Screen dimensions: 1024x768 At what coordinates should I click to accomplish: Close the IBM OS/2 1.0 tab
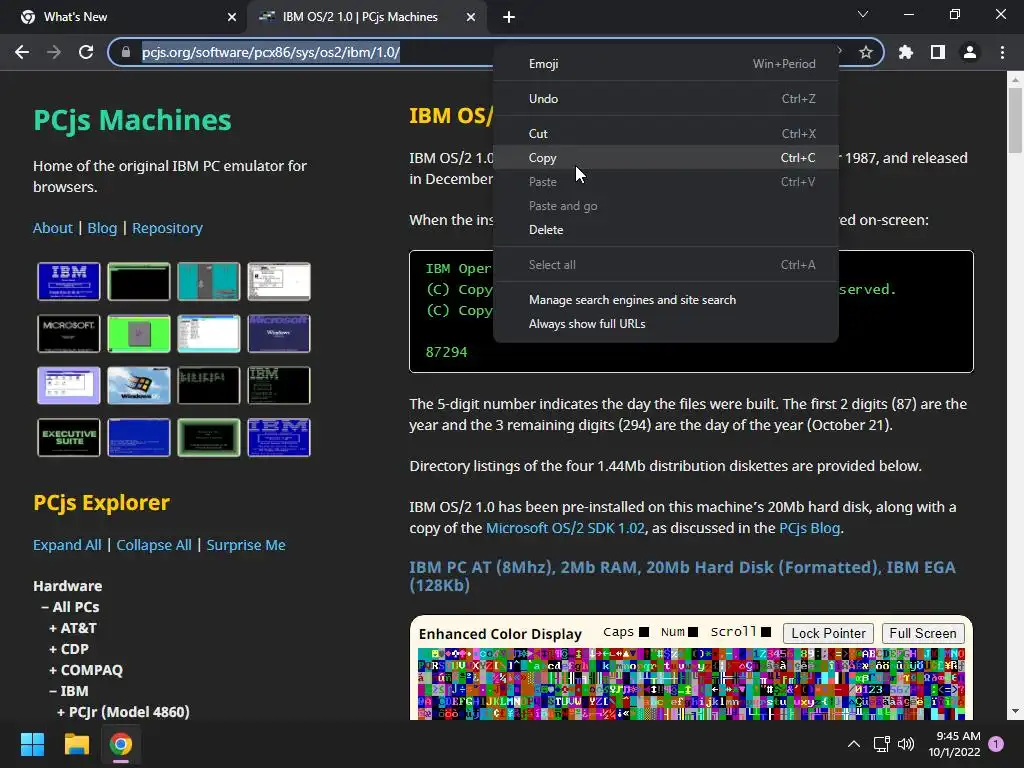pyautogui.click(x=471, y=17)
